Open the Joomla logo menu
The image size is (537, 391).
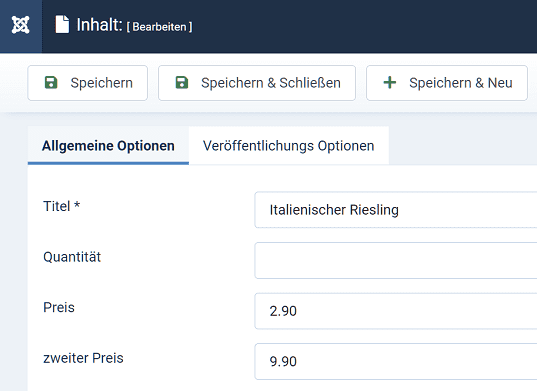pos(21,25)
